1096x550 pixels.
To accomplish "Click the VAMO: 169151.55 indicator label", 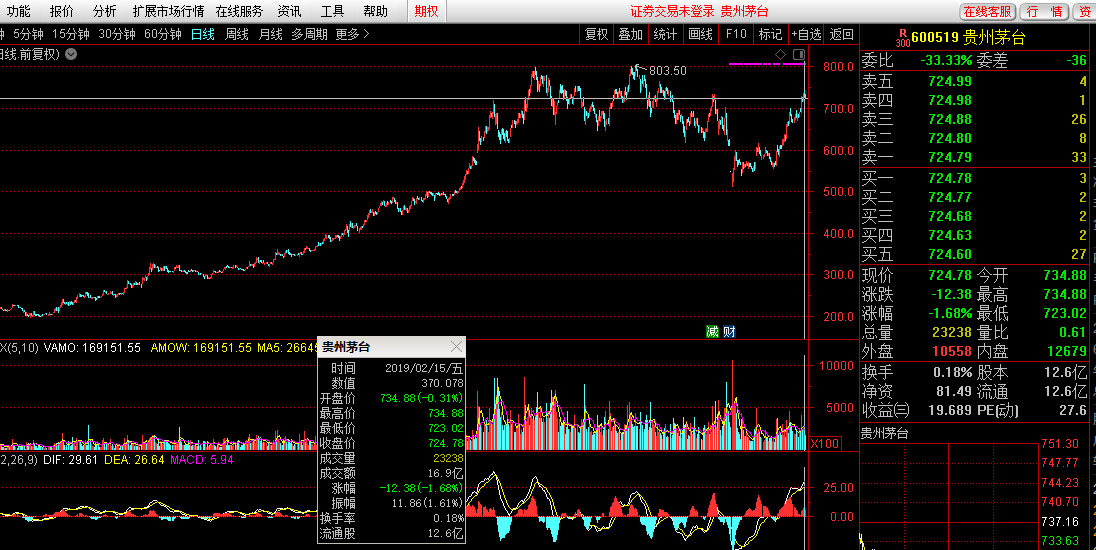I will click(x=92, y=347).
